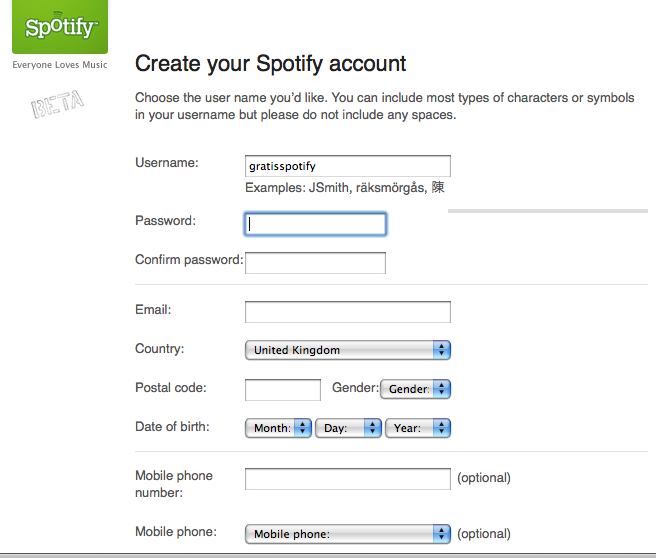656x558 pixels.
Task: Open the Mobile phone model dropdown
Action: tap(348, 534)
